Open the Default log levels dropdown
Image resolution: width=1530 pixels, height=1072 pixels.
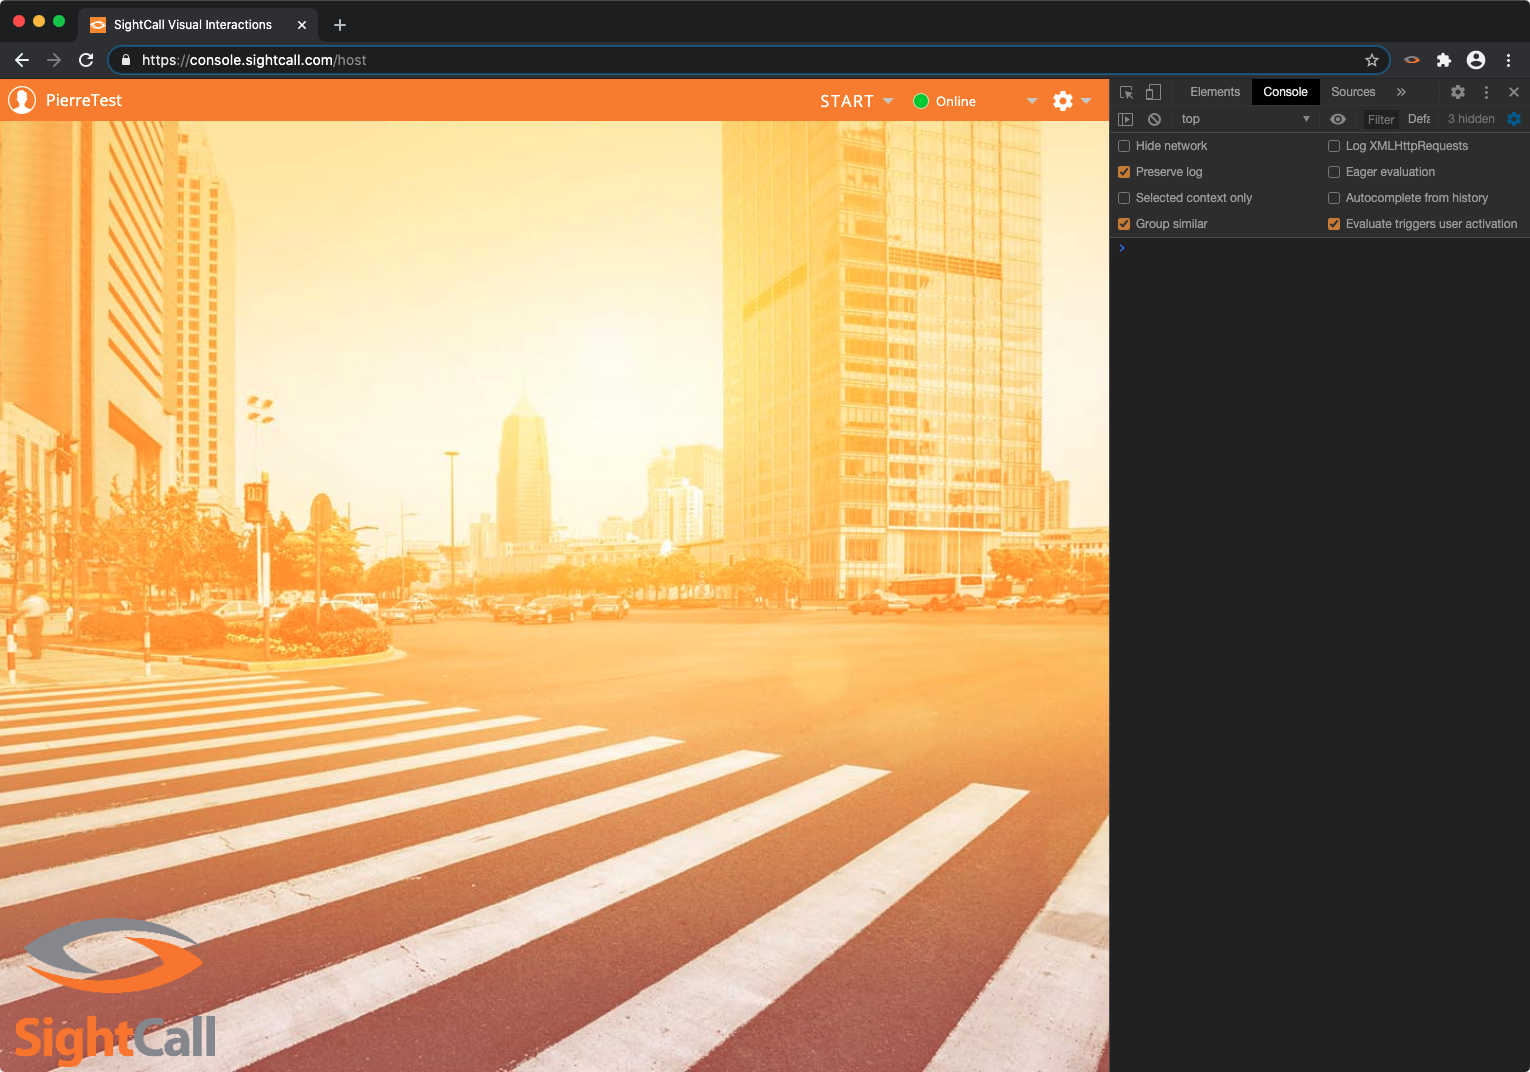pyautogui.click(x=1419, y=119)
